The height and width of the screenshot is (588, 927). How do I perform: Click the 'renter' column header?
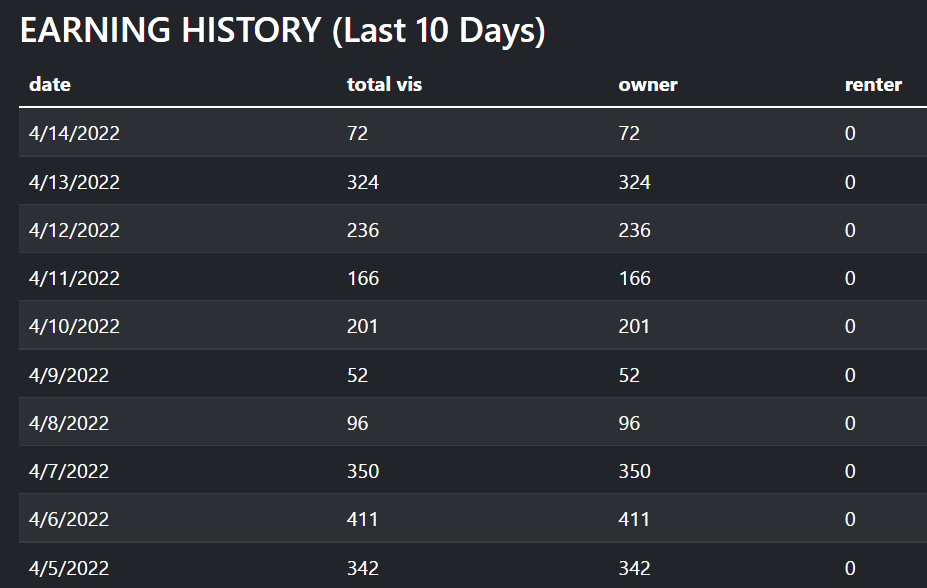coord(873,85)
